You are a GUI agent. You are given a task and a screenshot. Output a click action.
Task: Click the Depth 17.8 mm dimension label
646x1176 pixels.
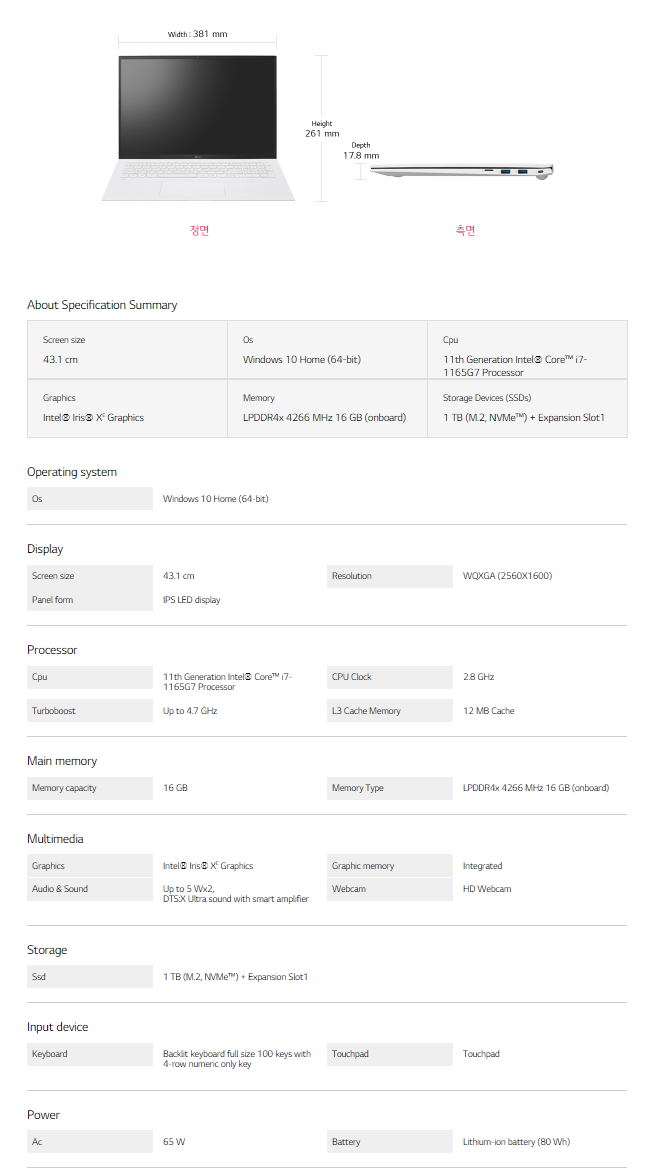[x=361, y=151]
